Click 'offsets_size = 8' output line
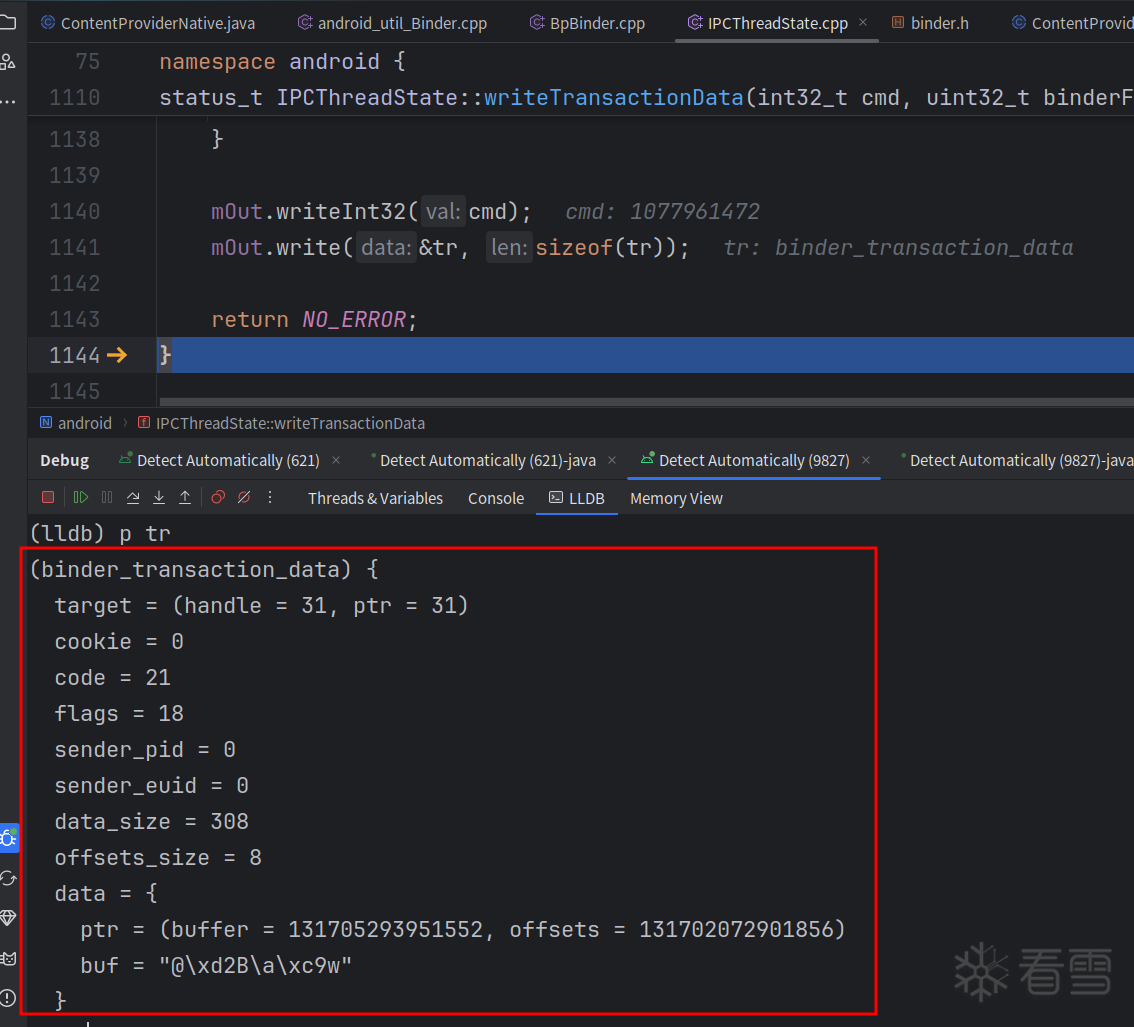This screenshot has width=1134, height=1027. 158,858
